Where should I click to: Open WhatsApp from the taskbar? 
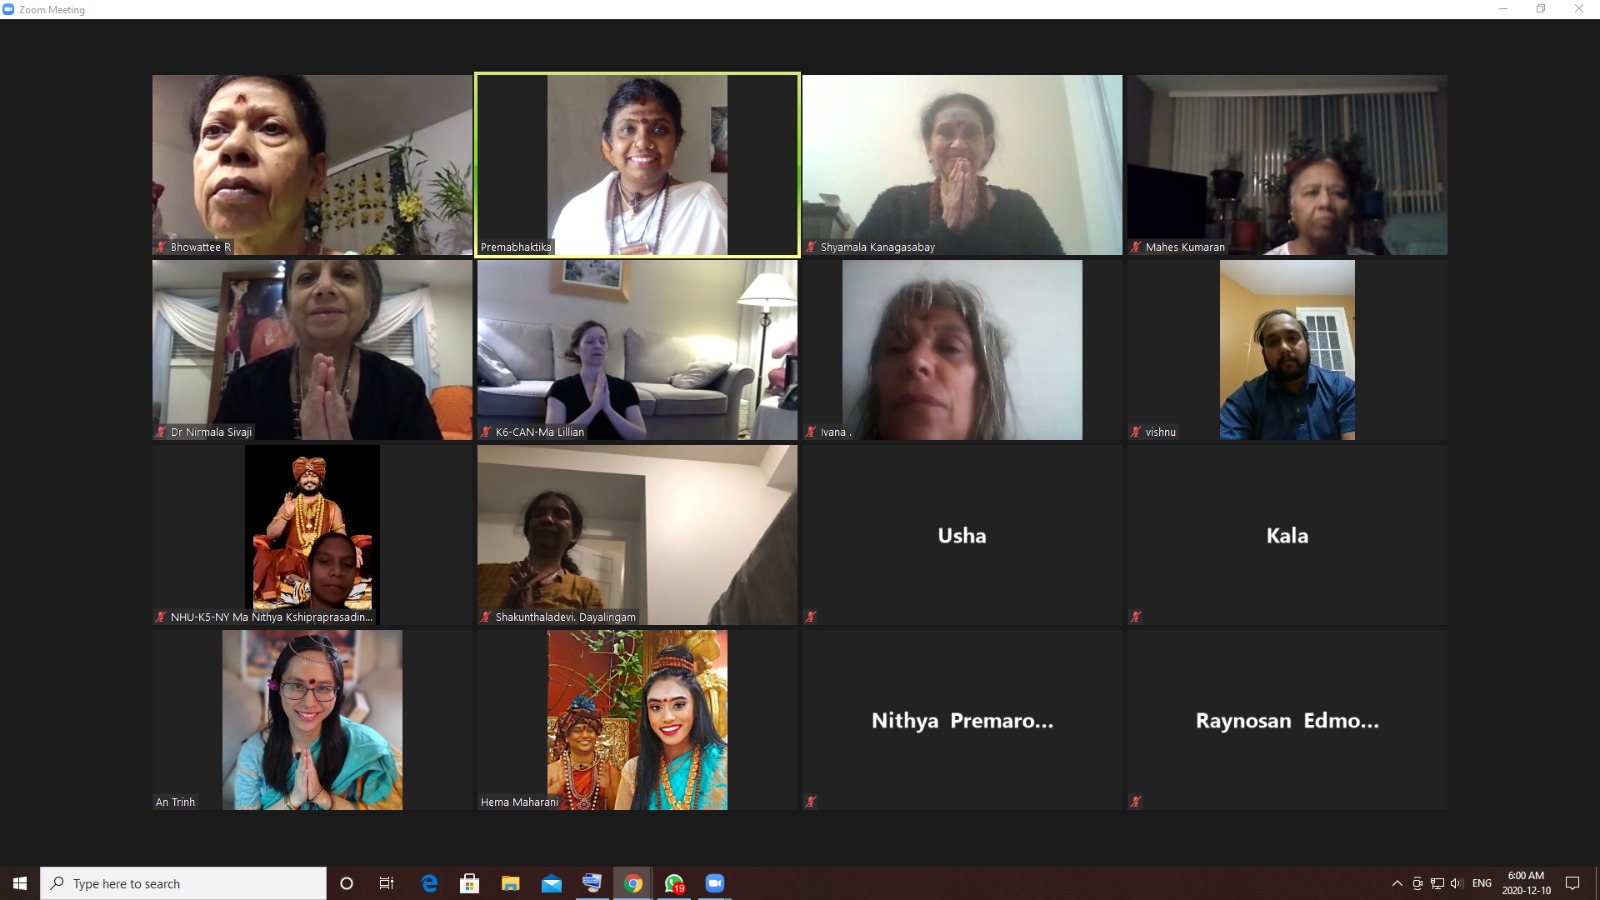[674, 883]
